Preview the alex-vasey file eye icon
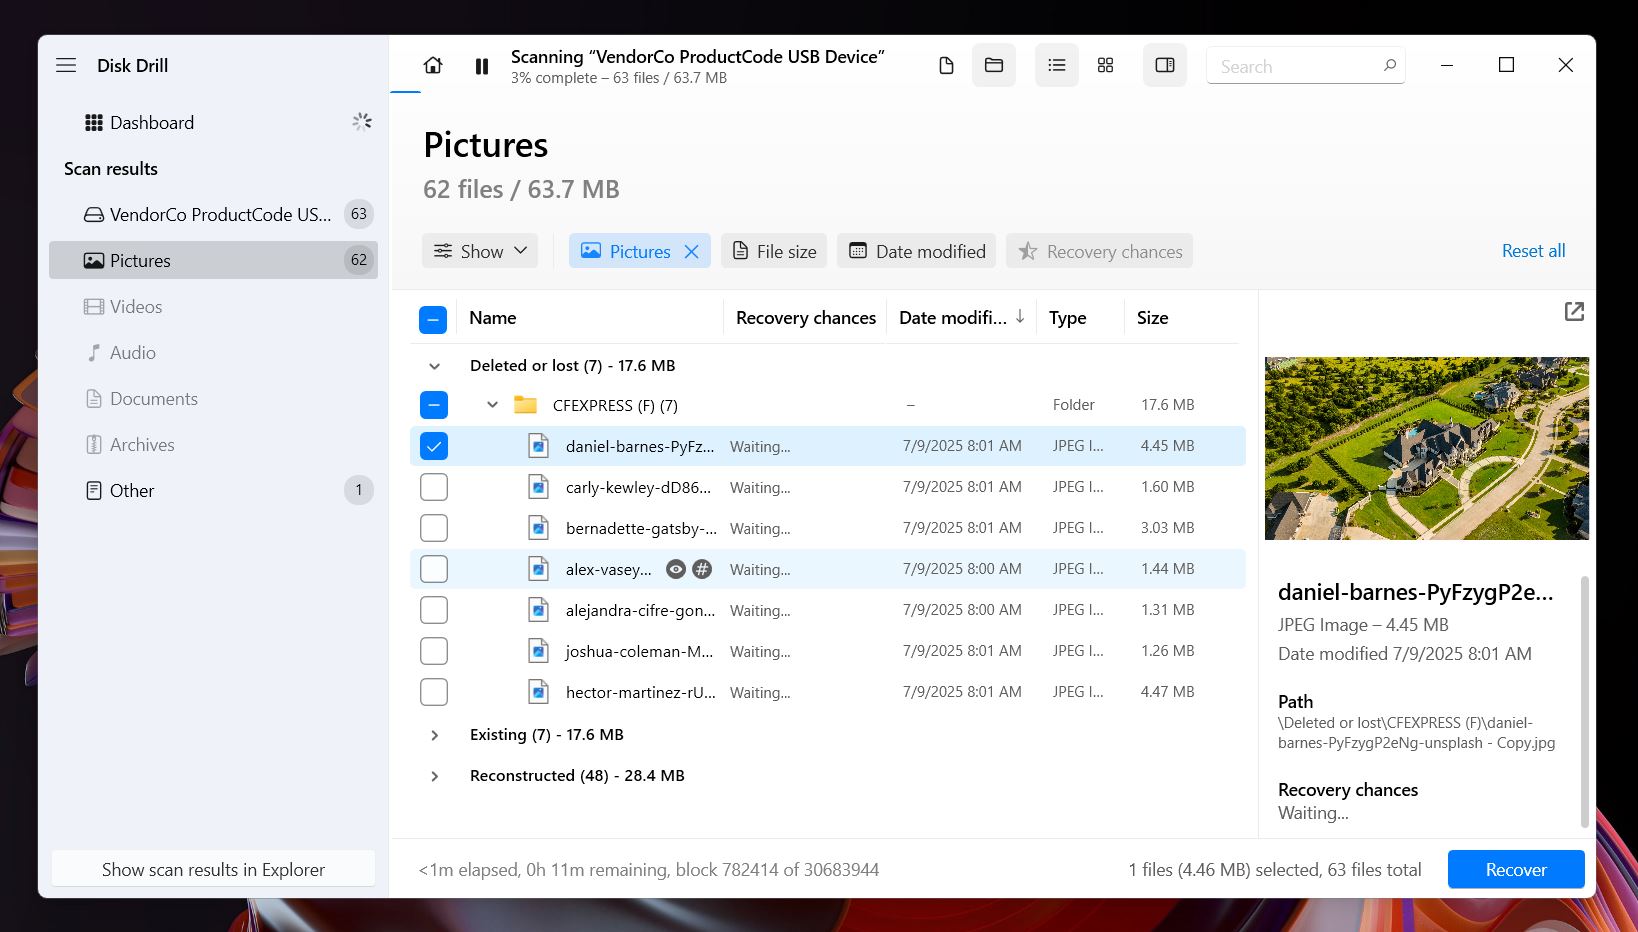1638x932 pixels. coord(676,569)
